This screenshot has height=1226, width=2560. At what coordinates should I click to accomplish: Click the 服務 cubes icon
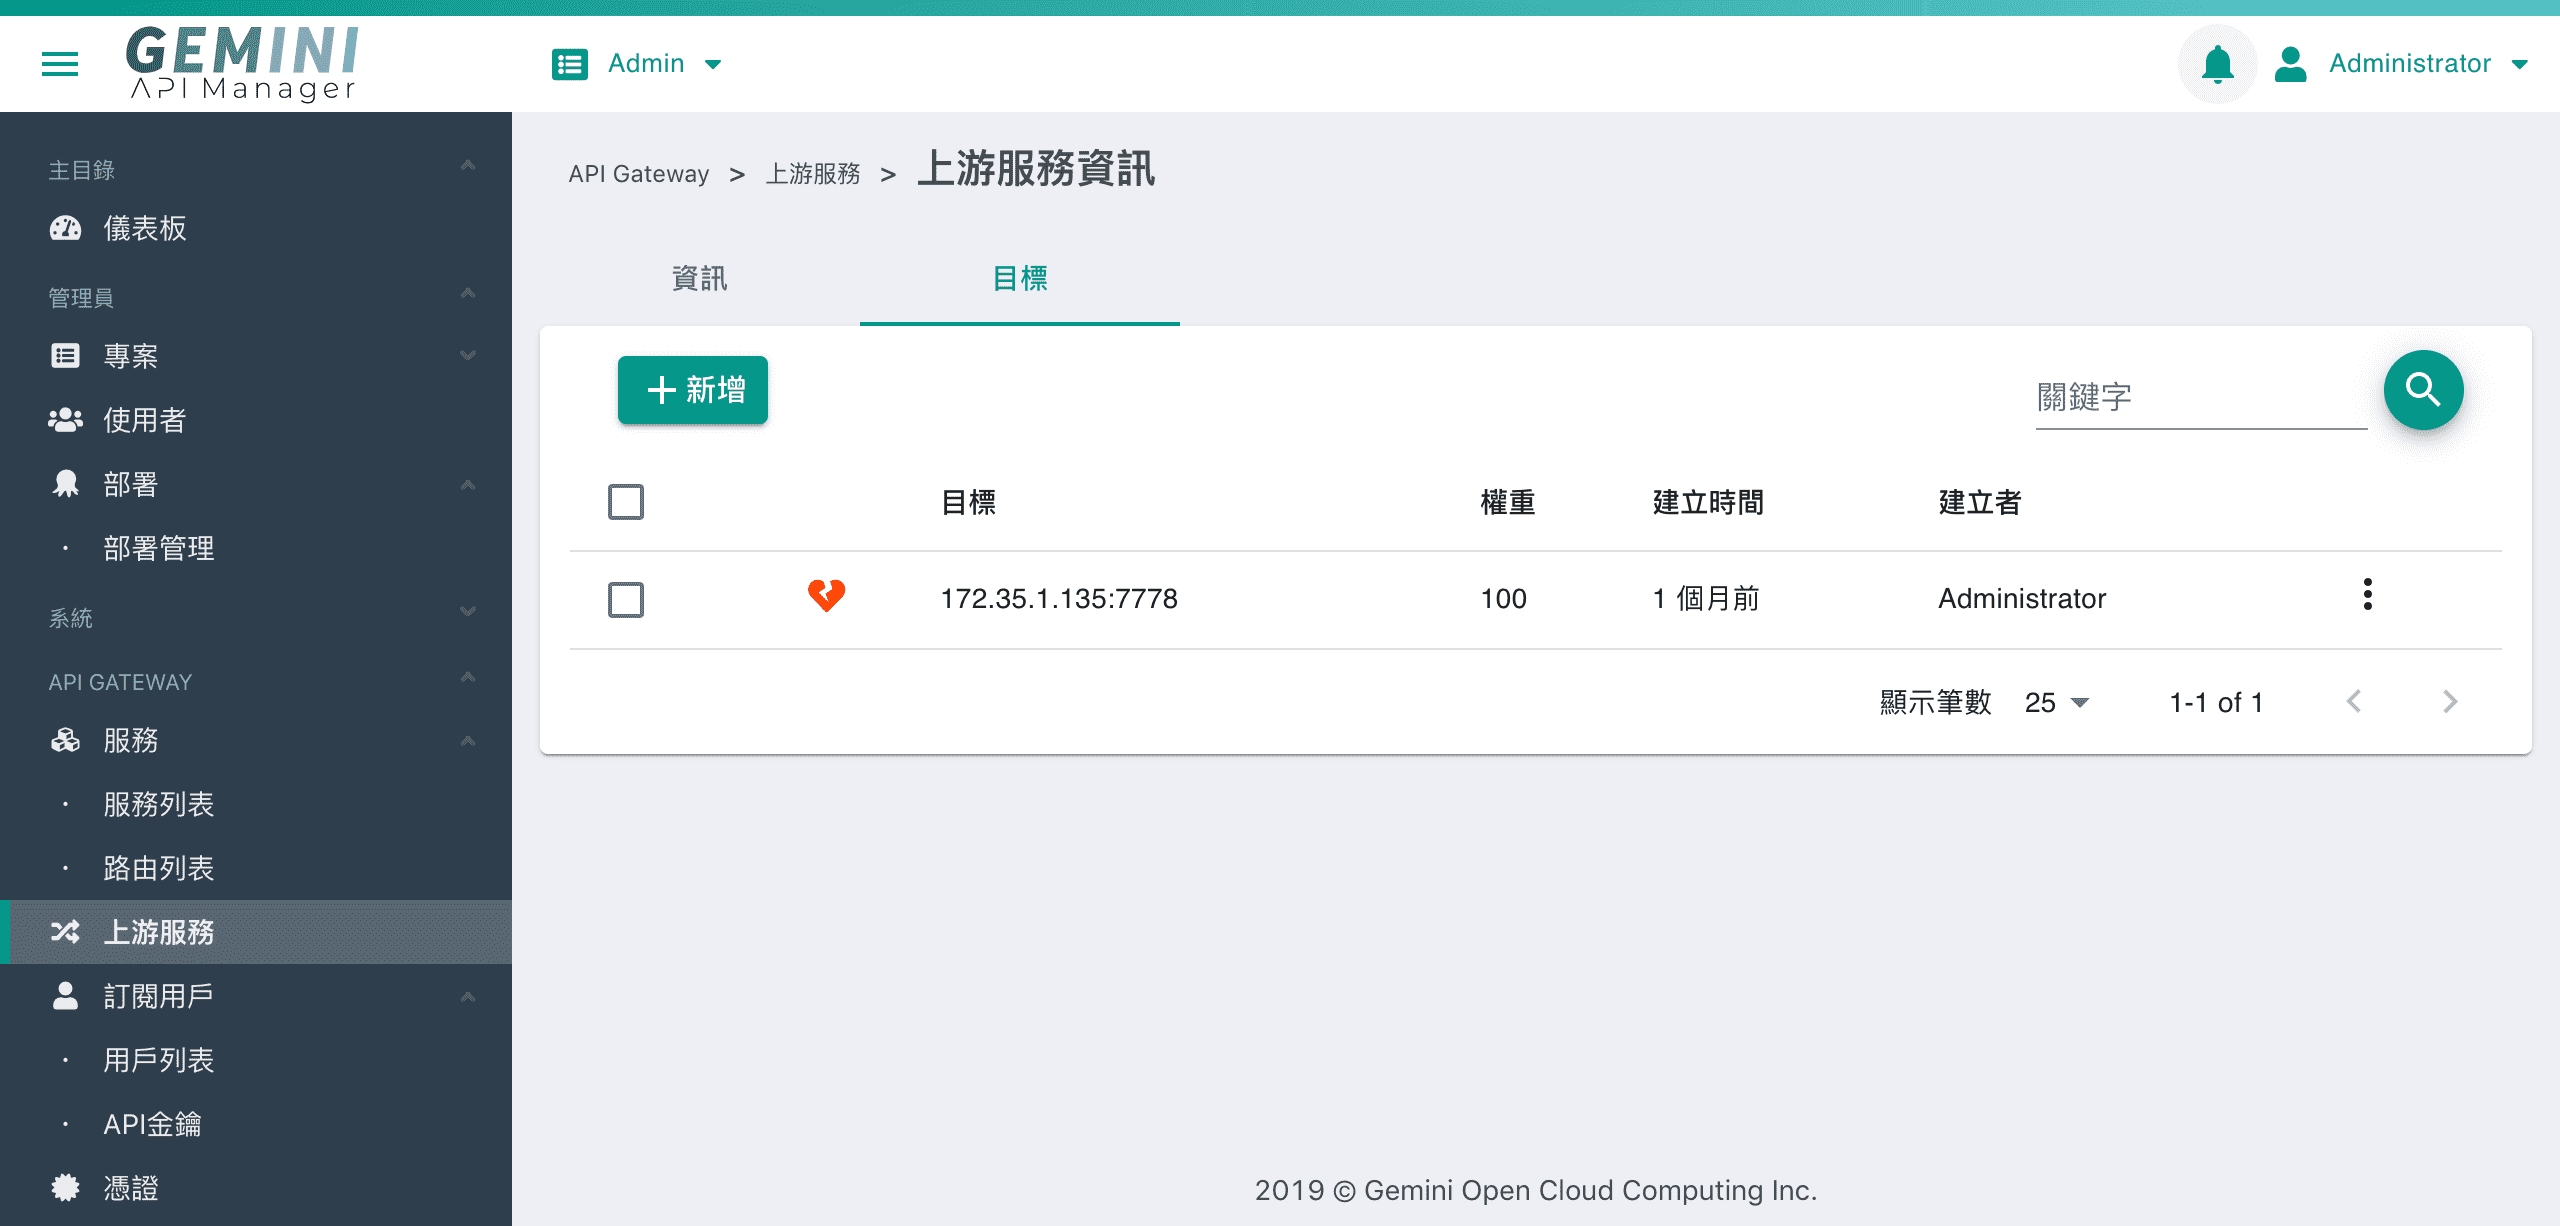click(66, 740)
